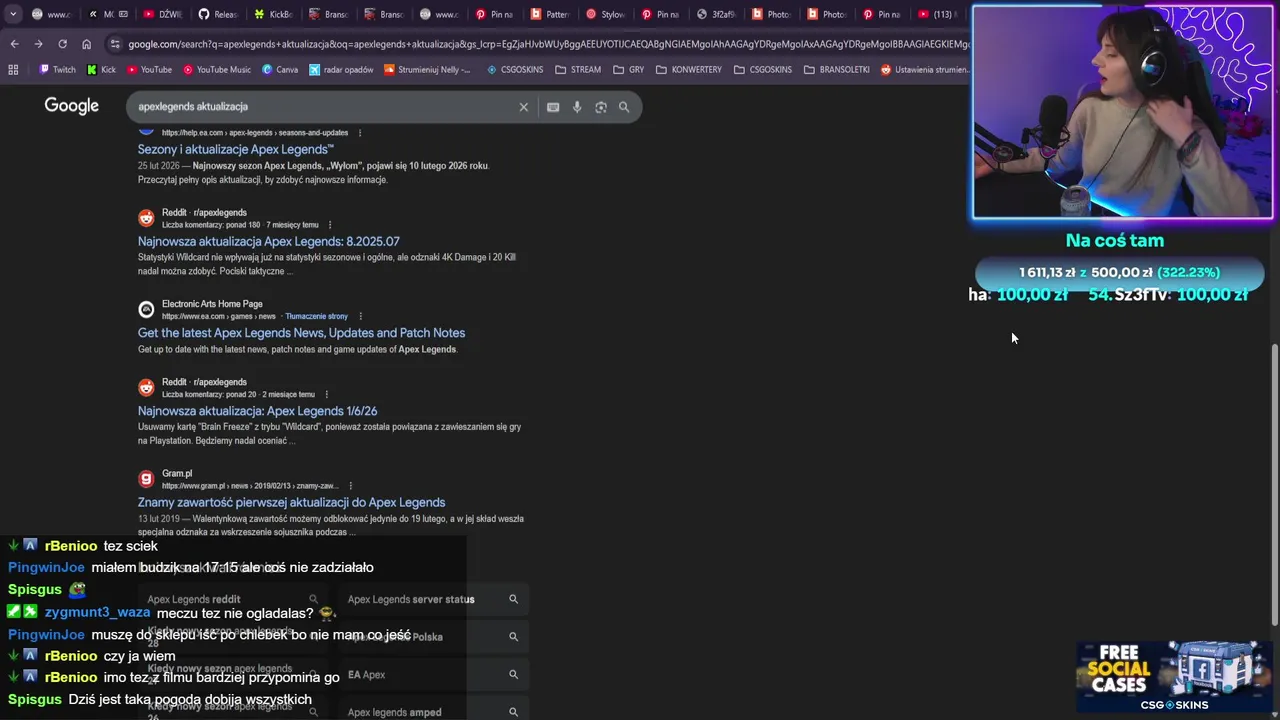Screen dimensions: 1280x720
Task: Open Get the latest Apex Legends News result
Action: point(301,333)
